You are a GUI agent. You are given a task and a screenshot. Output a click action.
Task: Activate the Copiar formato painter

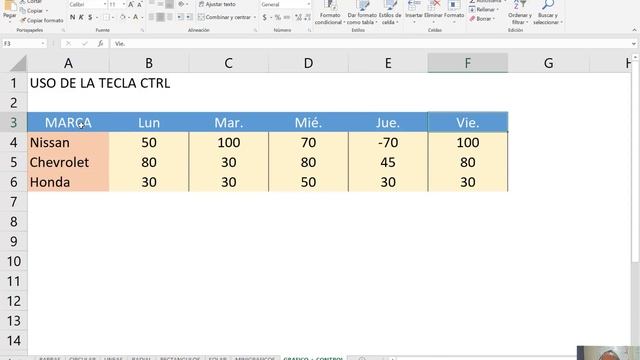42,20
